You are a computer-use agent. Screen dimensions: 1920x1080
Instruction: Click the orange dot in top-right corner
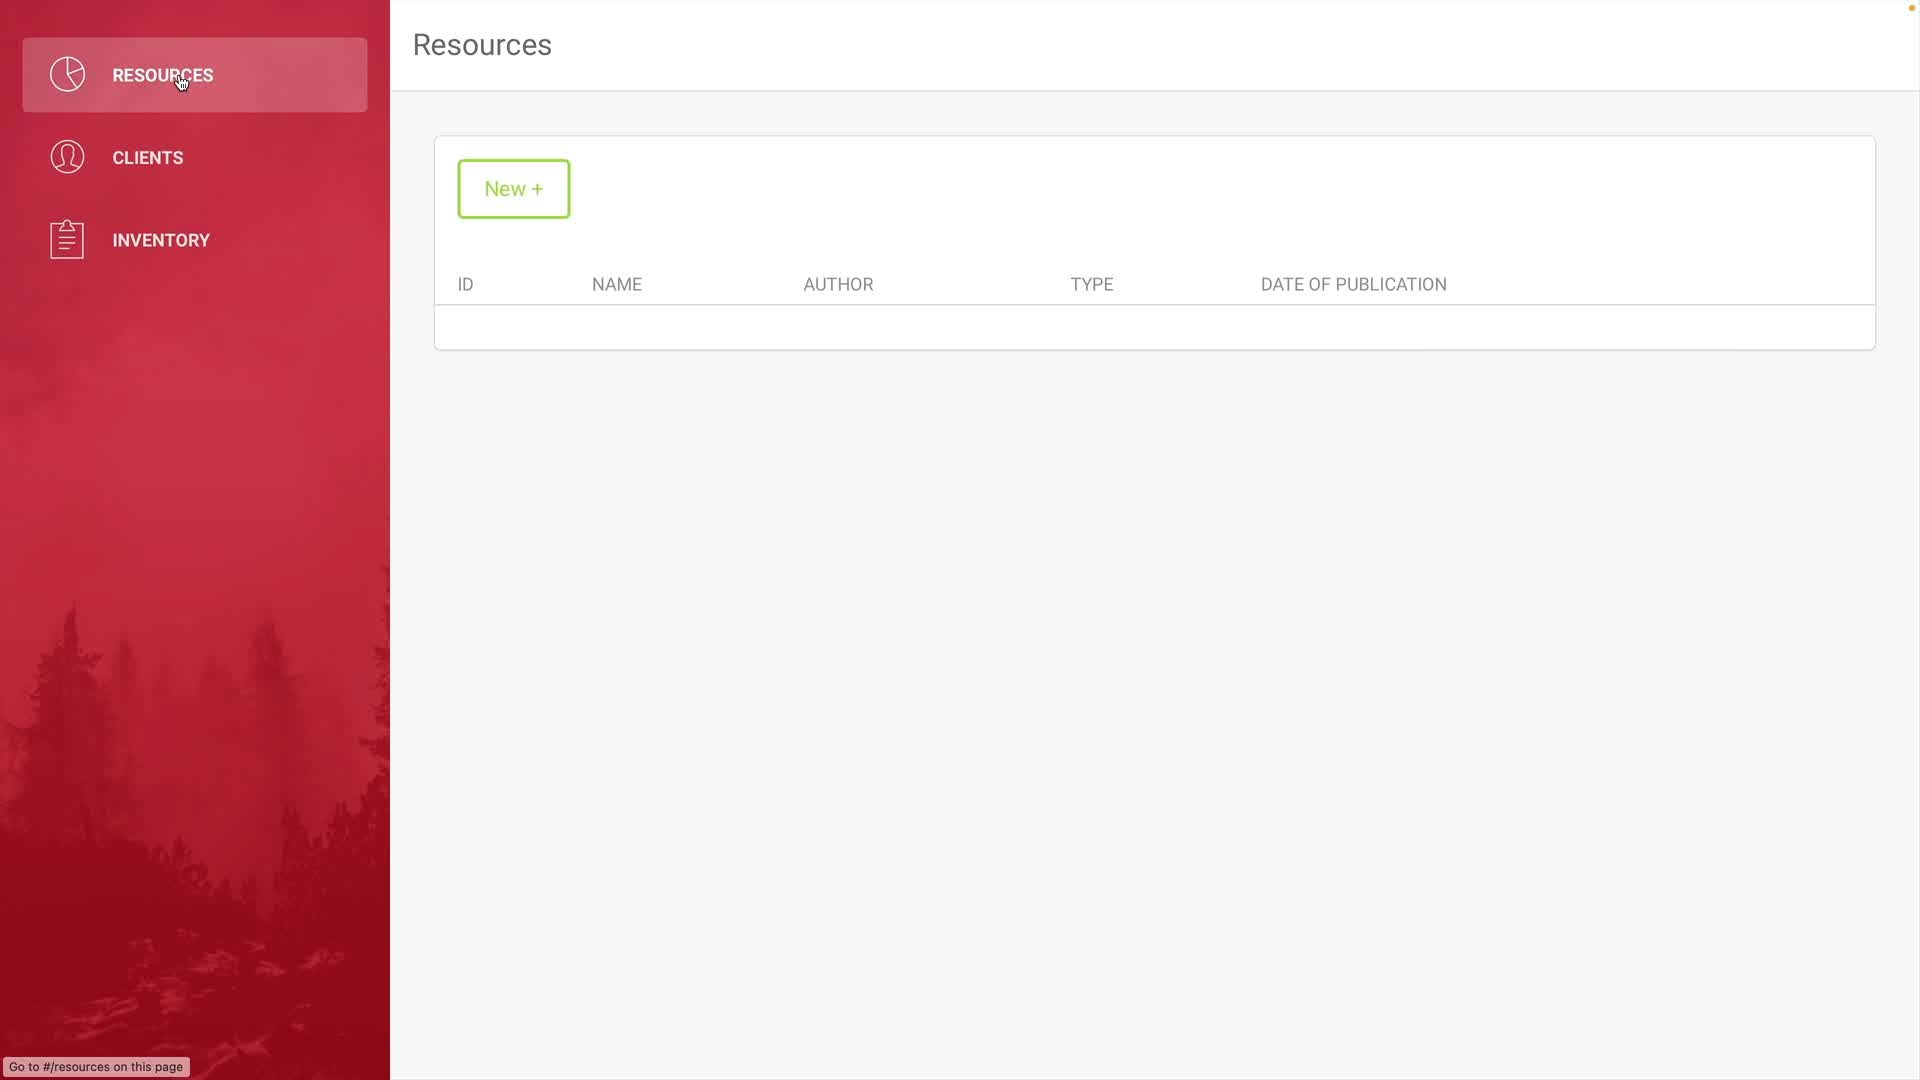pos(1911,8)
